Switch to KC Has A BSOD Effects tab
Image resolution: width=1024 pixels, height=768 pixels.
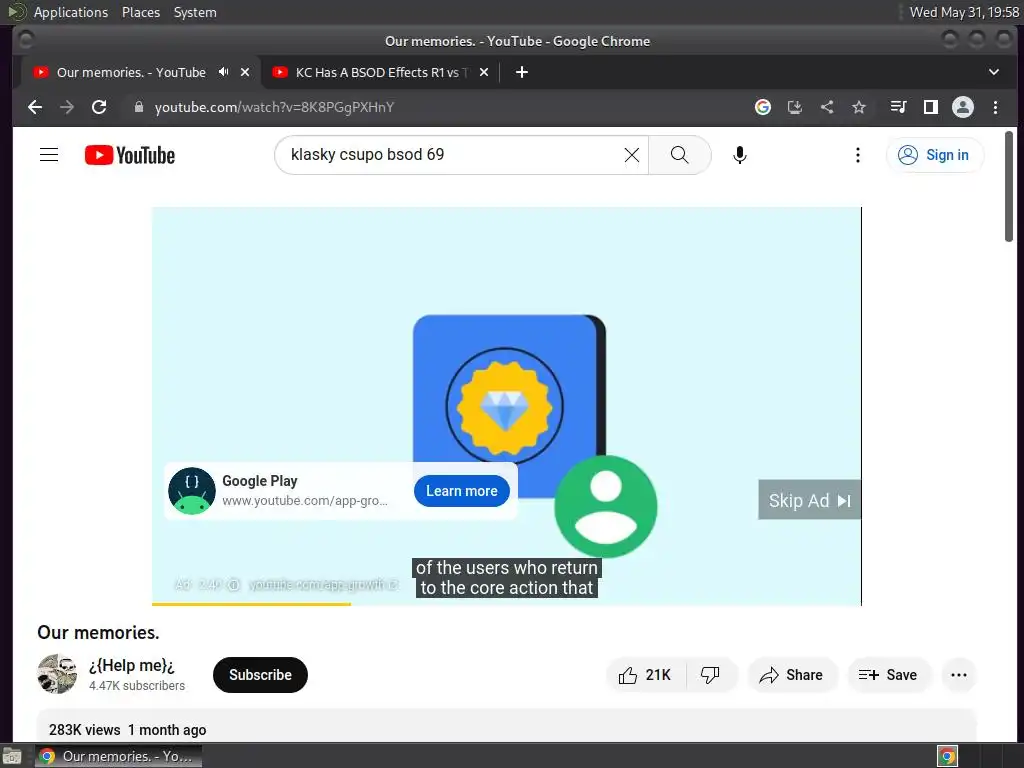[382, 72]
